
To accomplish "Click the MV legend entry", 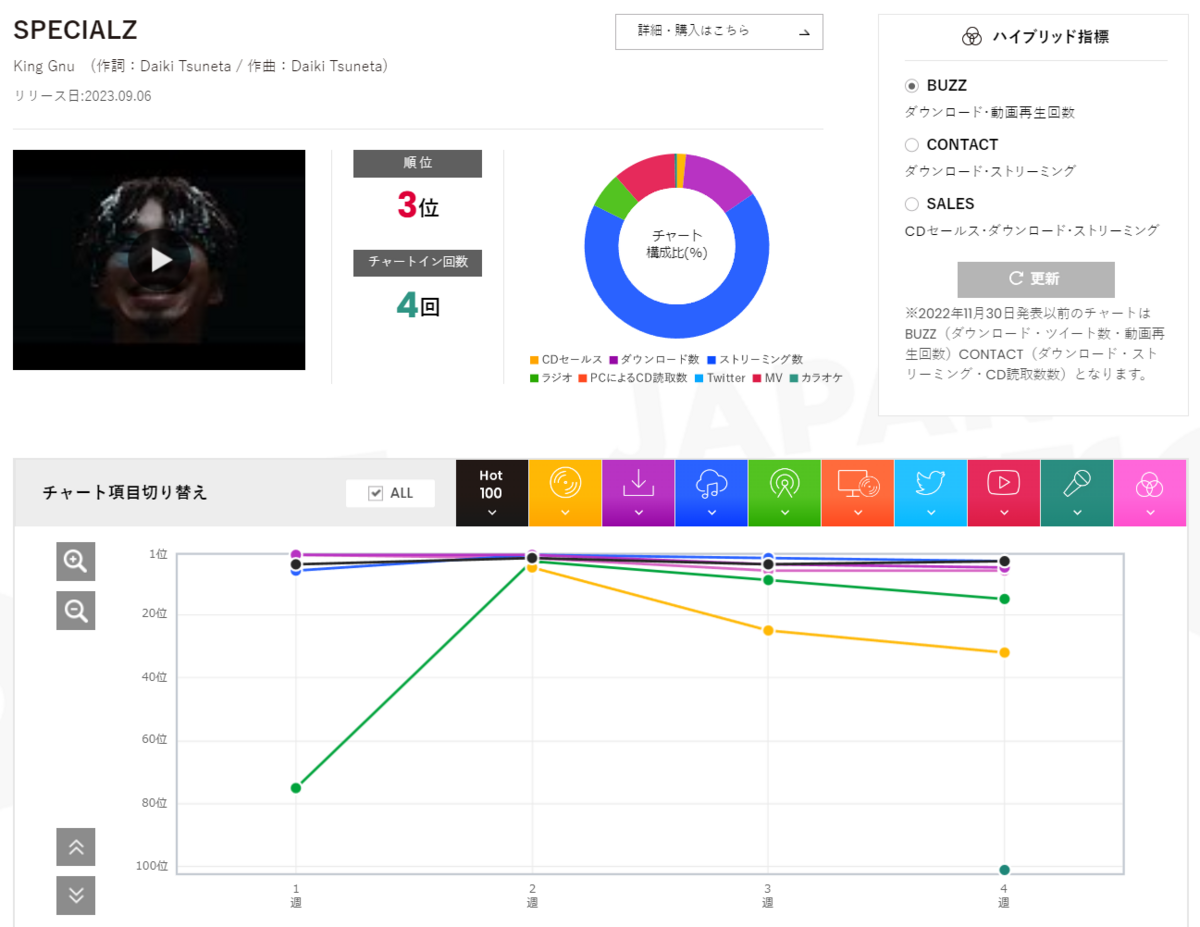I will pos(767,378).
